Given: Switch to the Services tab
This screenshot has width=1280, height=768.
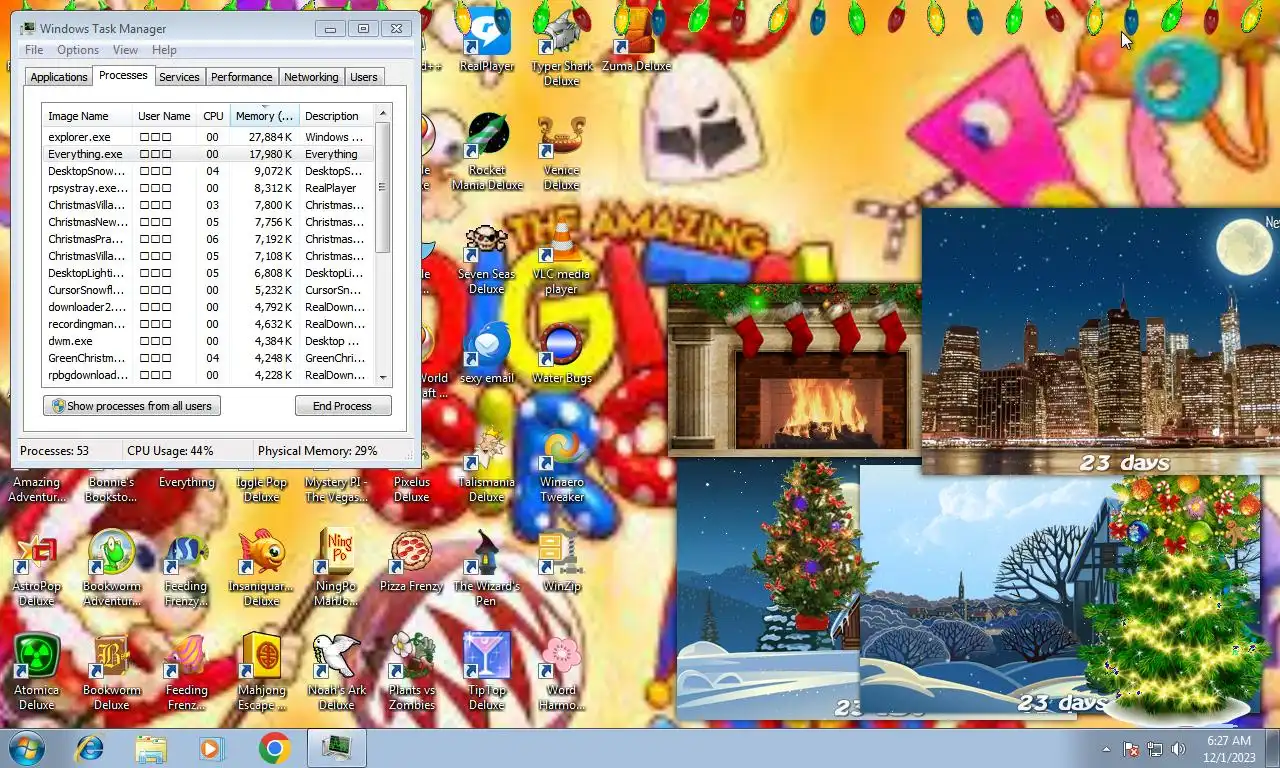Looking at the screenshot, I should tap(179, 77).
